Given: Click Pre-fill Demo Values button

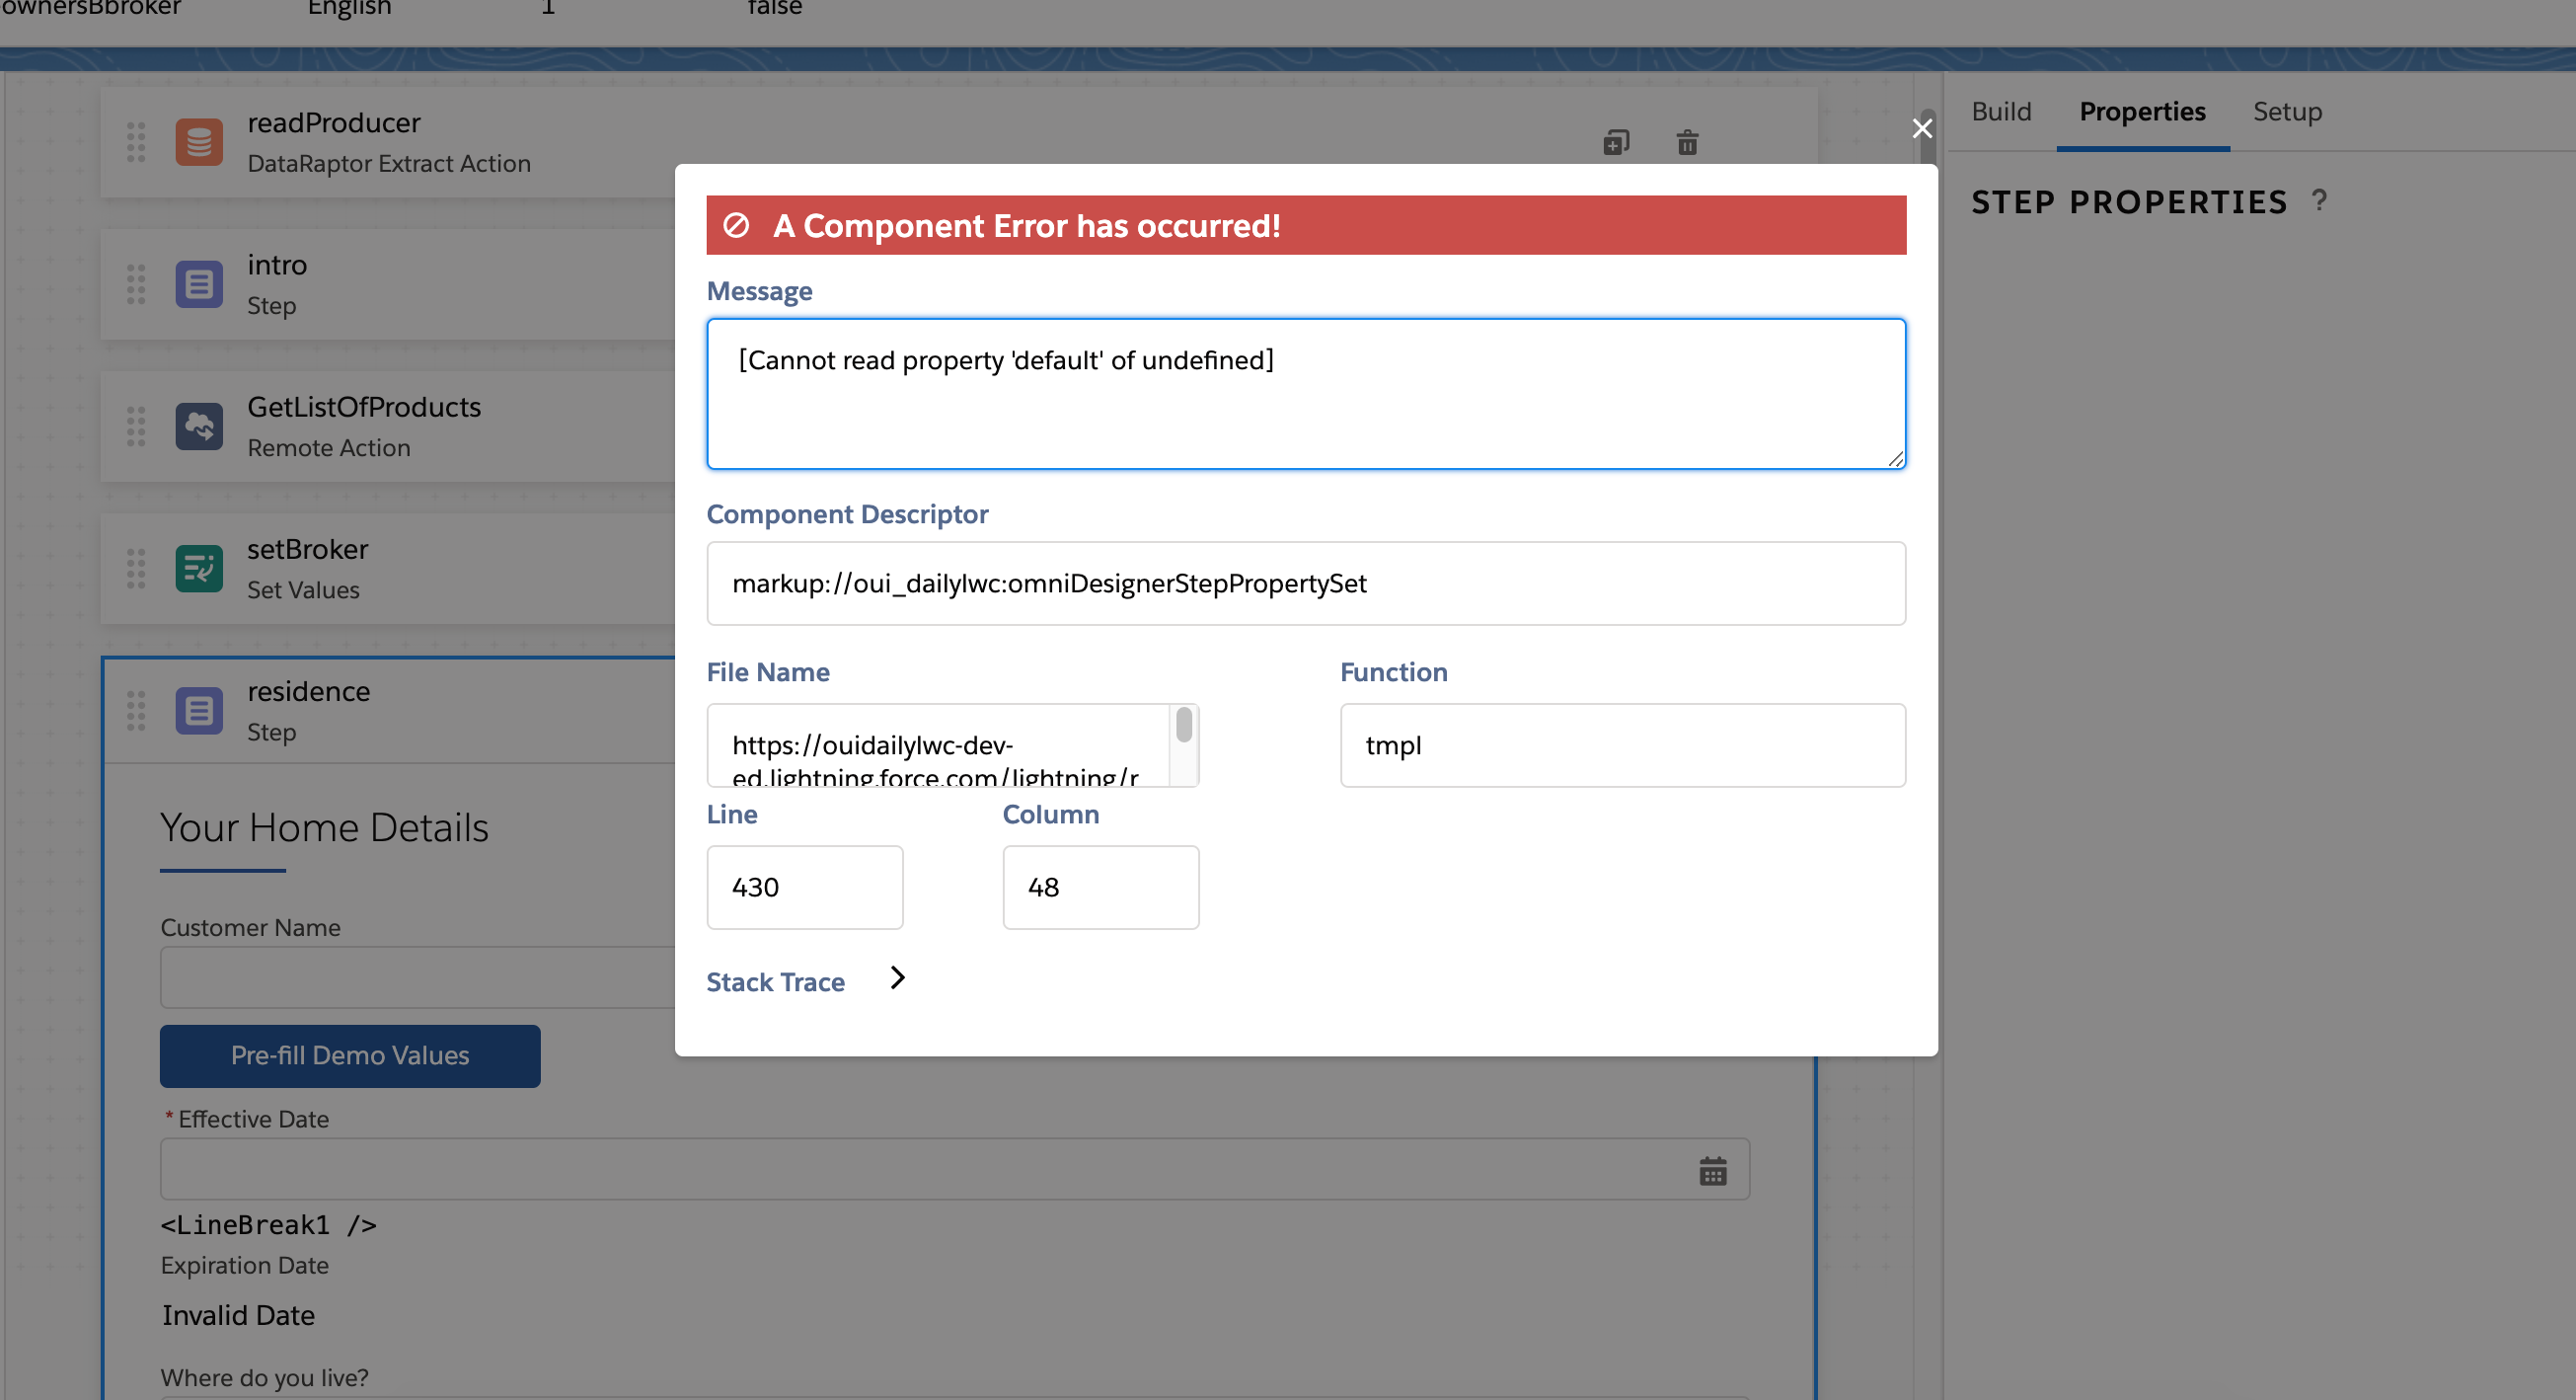Looking at the screenshot, I should tap(350, 1055).
